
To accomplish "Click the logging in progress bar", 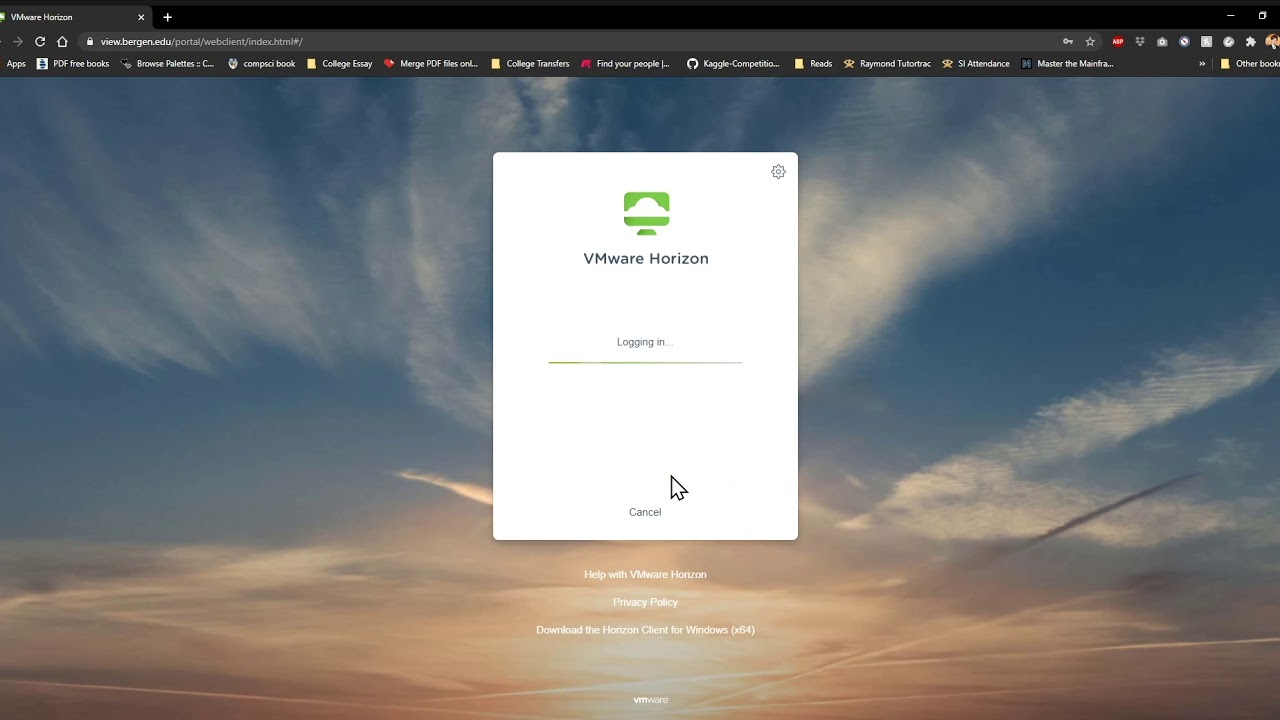I will tap(645, 362).
